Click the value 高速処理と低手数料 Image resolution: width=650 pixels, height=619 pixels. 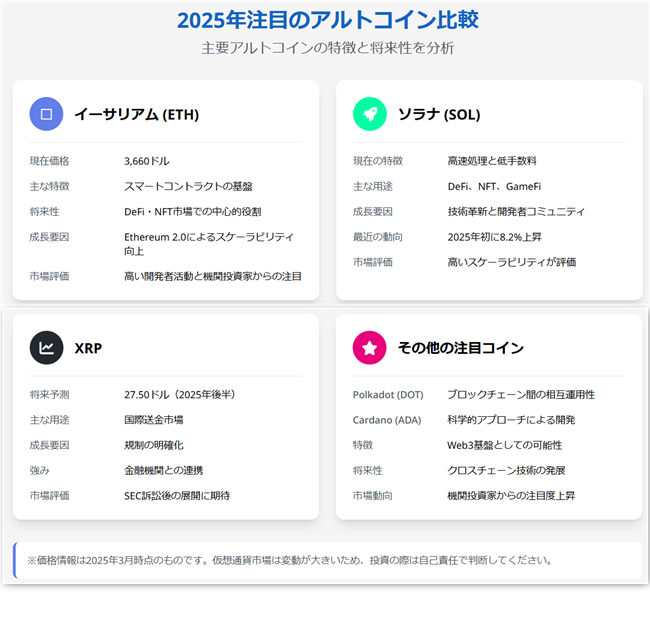pyautogui.click(x=492, y=161)
